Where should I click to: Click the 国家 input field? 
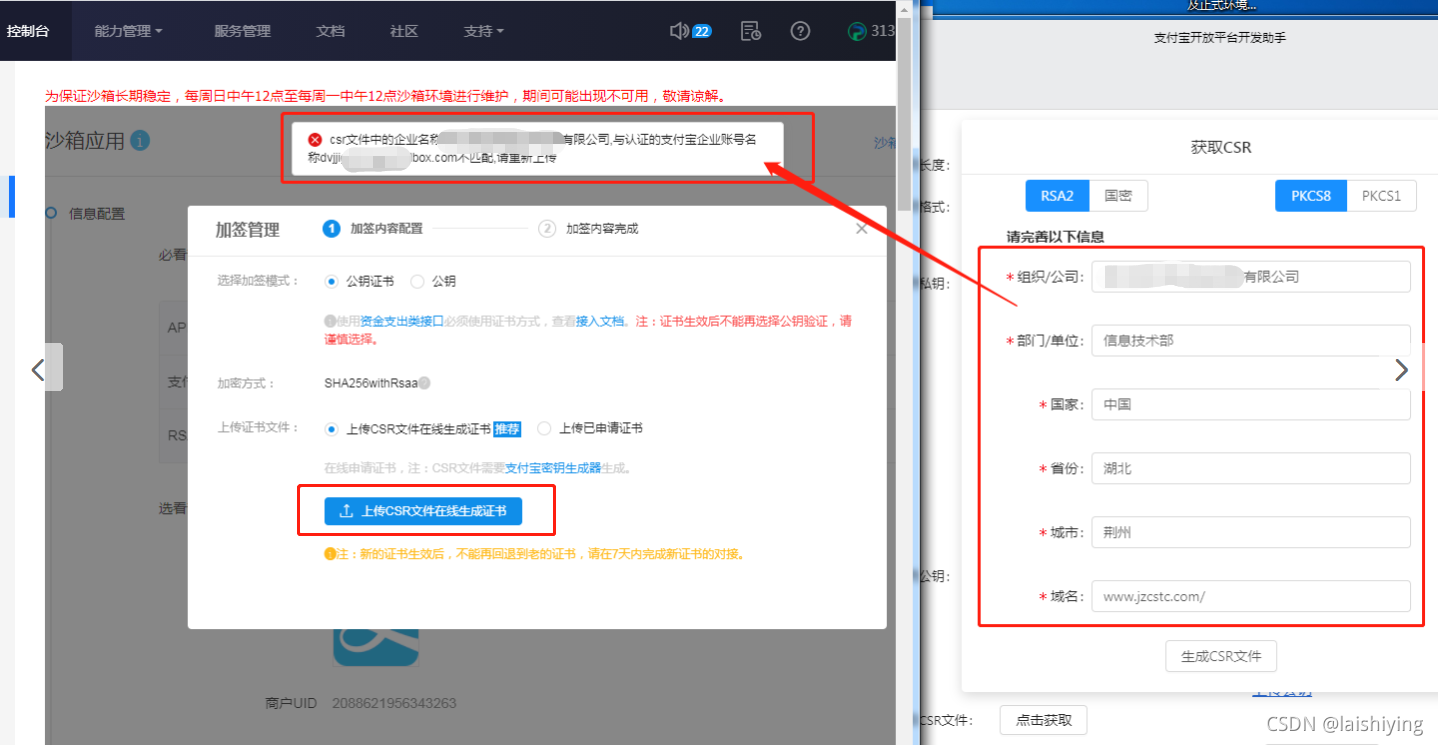coord(1251,405)
